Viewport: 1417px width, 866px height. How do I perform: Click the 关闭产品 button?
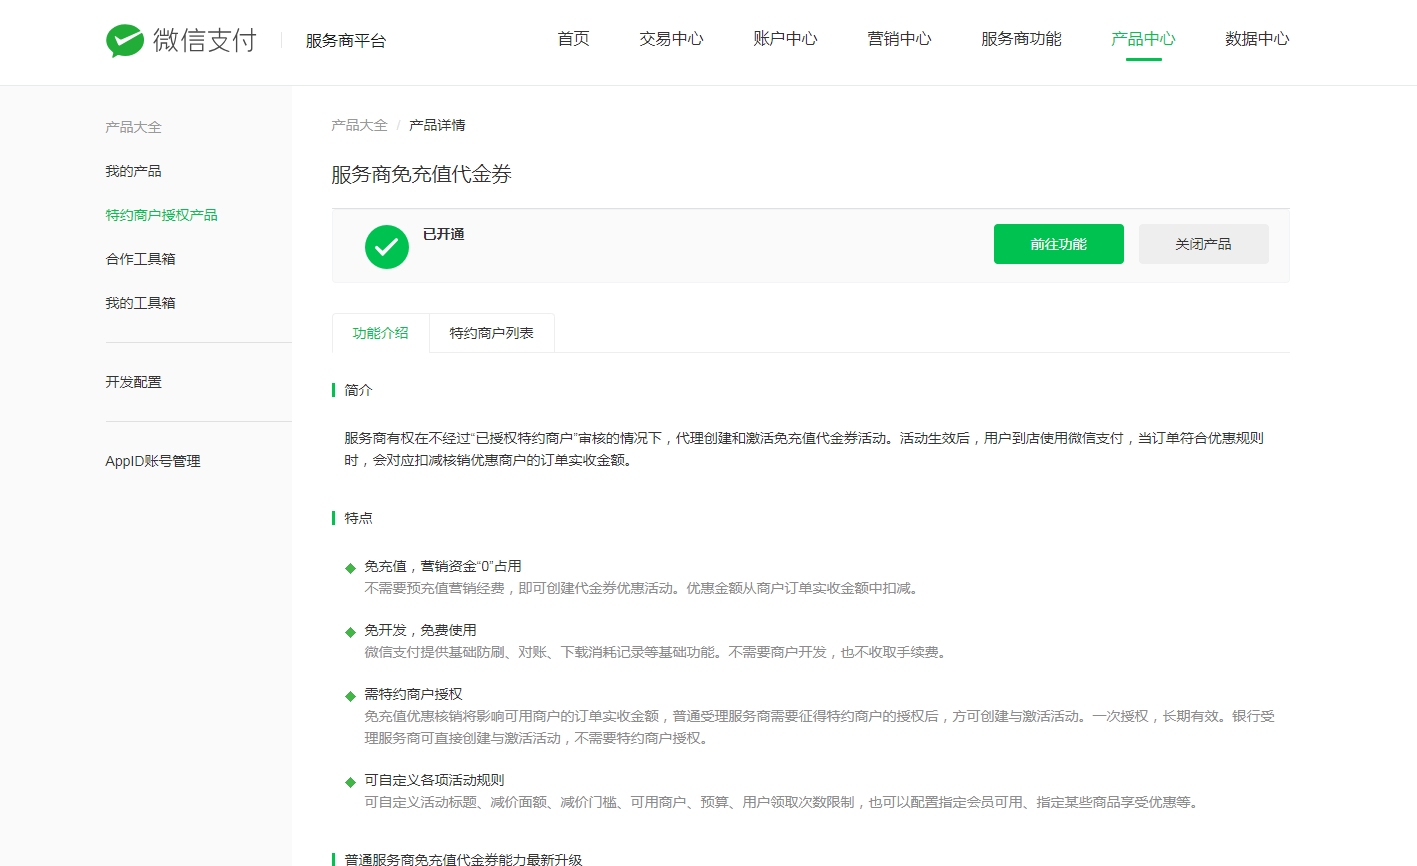tap(1203, 244)
